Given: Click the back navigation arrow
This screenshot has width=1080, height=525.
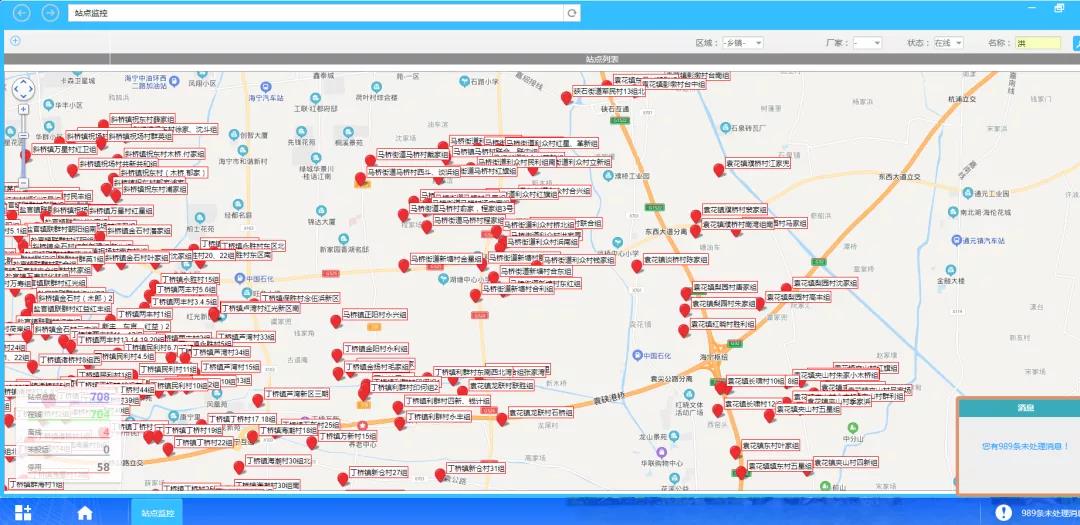Looking at the screenshot, I should click(x=22, y=13).
